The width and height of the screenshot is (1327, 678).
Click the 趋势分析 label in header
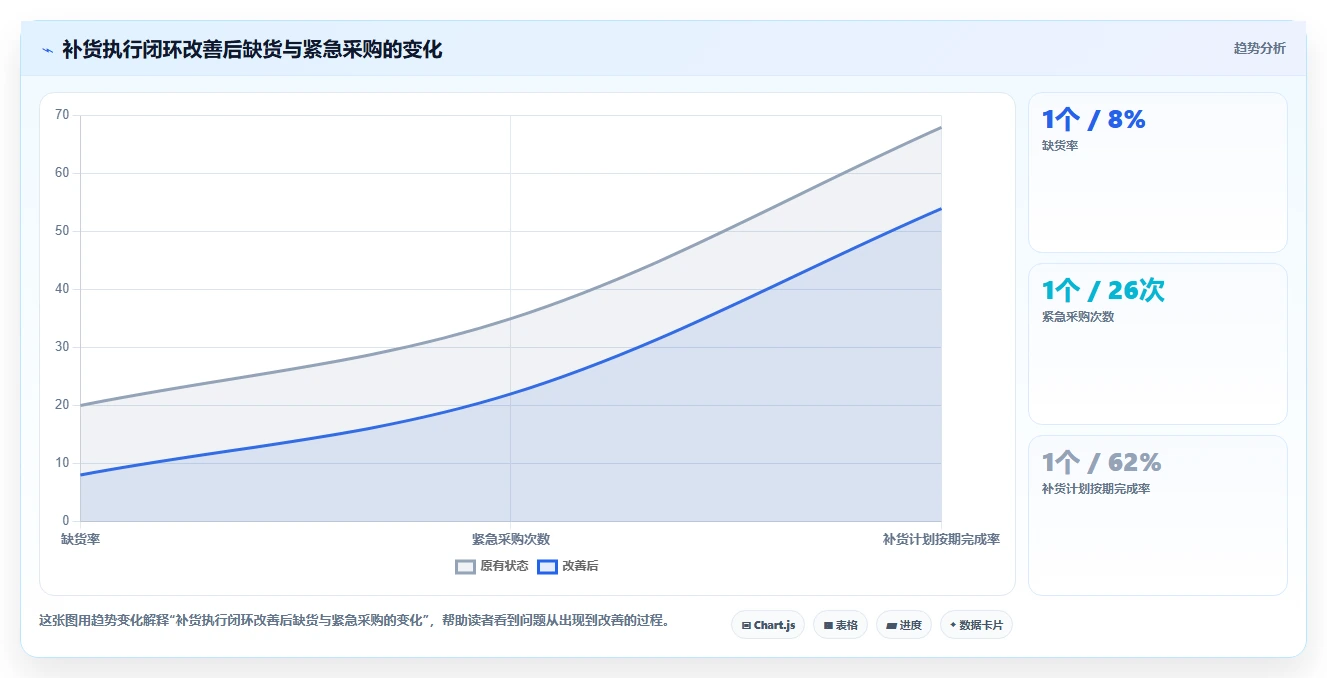(x=1260, y=48)
